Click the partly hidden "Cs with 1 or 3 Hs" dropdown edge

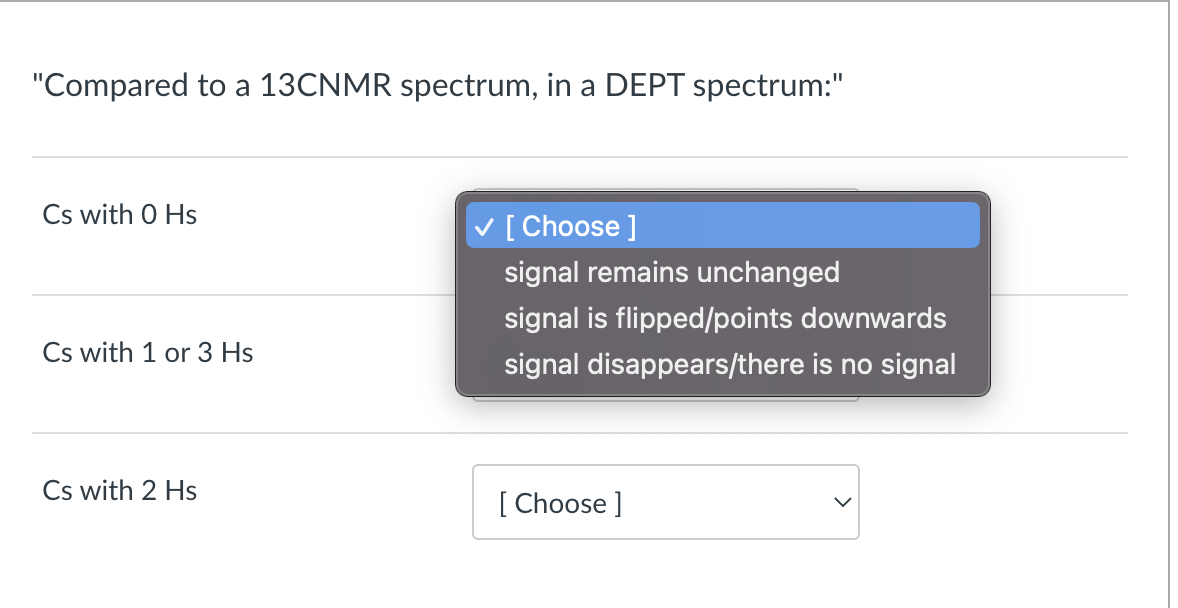(x=665, y=399)
